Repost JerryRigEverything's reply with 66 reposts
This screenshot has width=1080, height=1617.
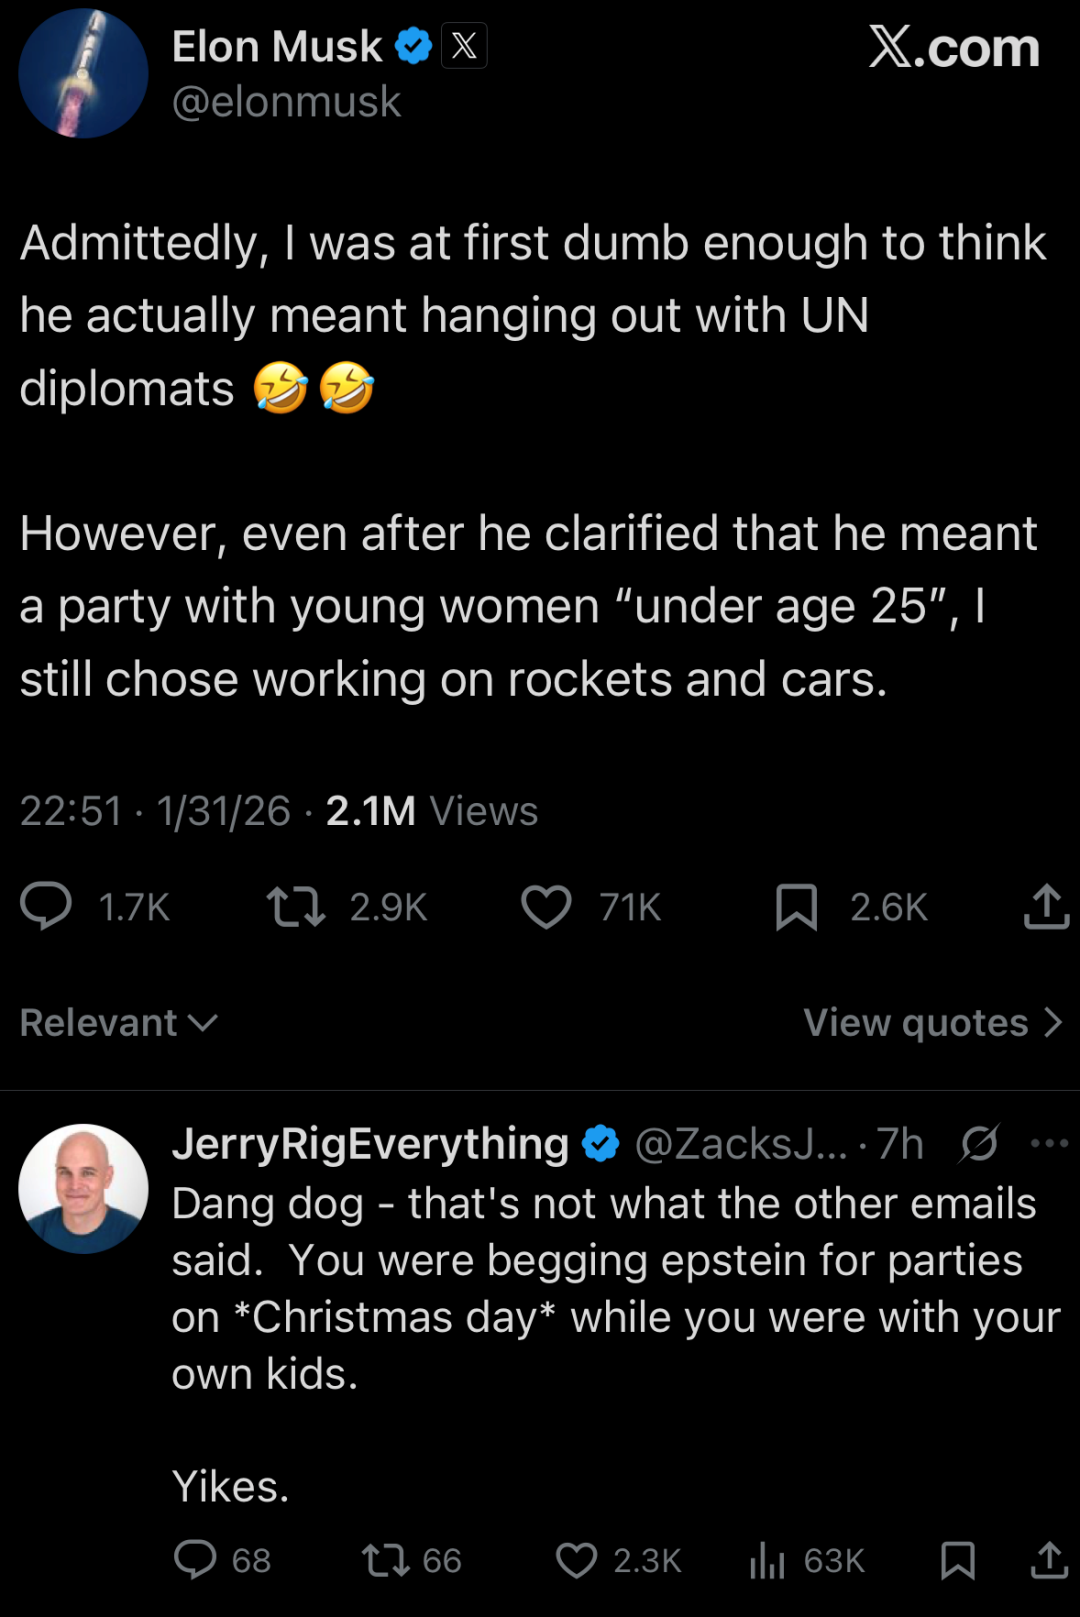pos(385,1560)
